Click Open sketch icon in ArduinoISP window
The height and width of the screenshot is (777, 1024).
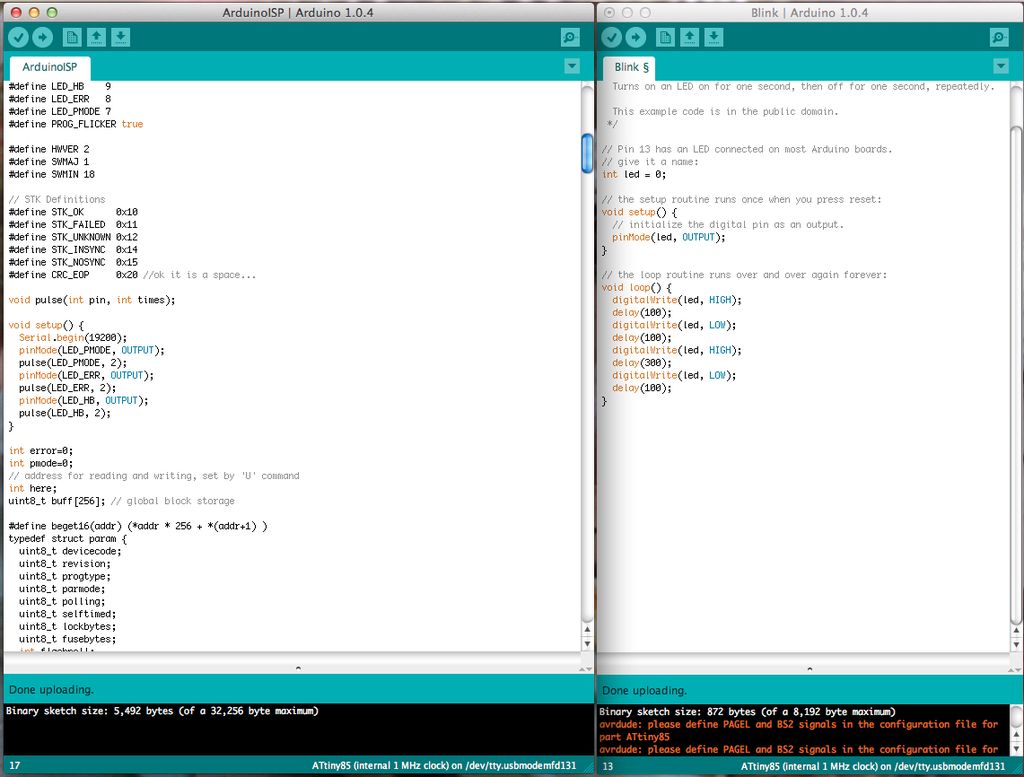click(x=96, y=37)
